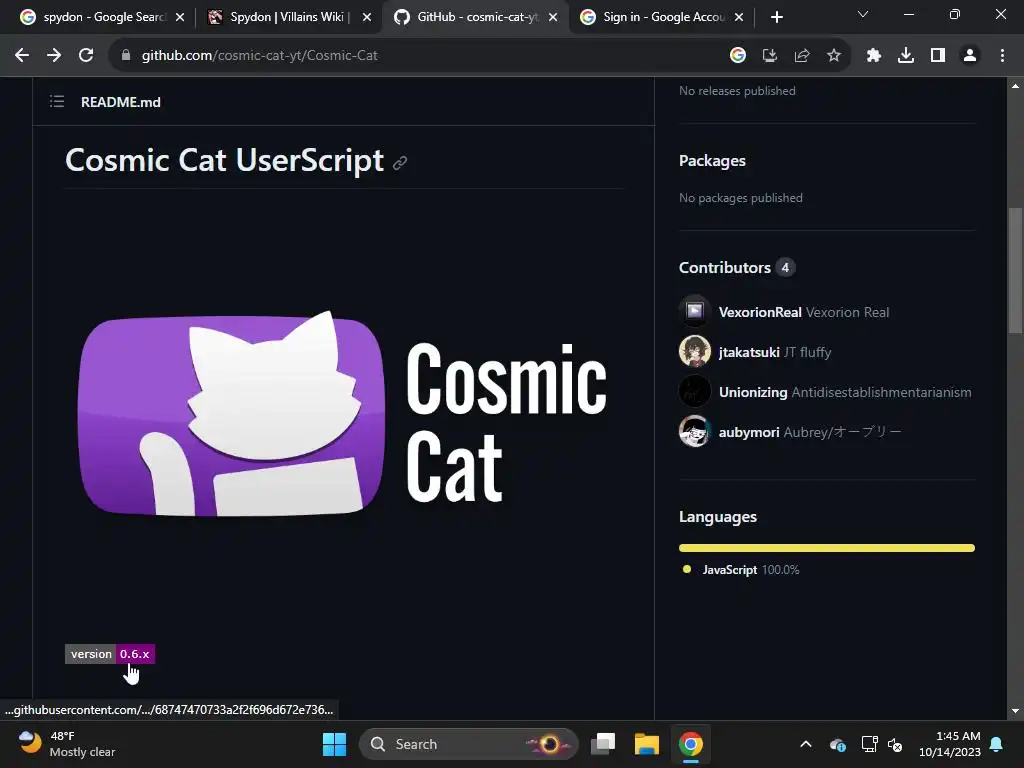Open the Unionizing contributor profile
This screenshot has height=768, width=1024.
753,392
